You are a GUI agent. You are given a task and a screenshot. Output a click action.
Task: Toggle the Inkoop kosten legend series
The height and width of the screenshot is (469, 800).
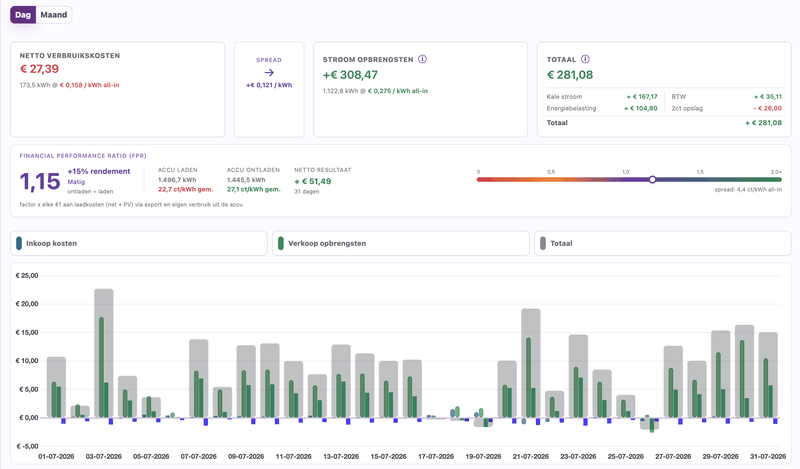pyautogui.click(x=139, y=243)
